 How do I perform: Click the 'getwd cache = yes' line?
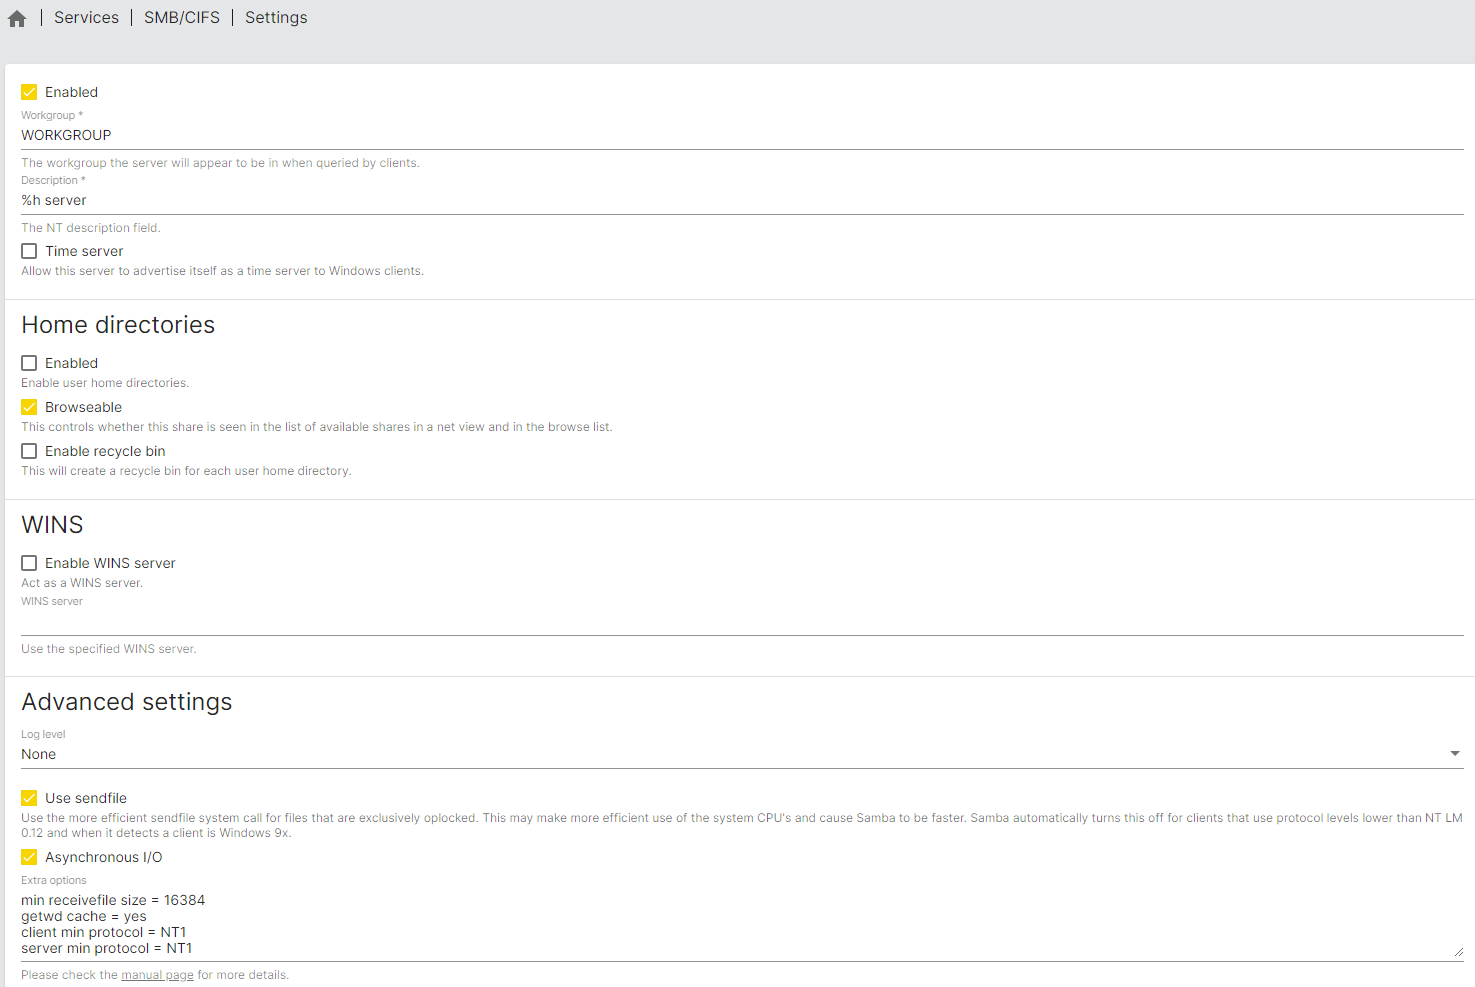84,916
